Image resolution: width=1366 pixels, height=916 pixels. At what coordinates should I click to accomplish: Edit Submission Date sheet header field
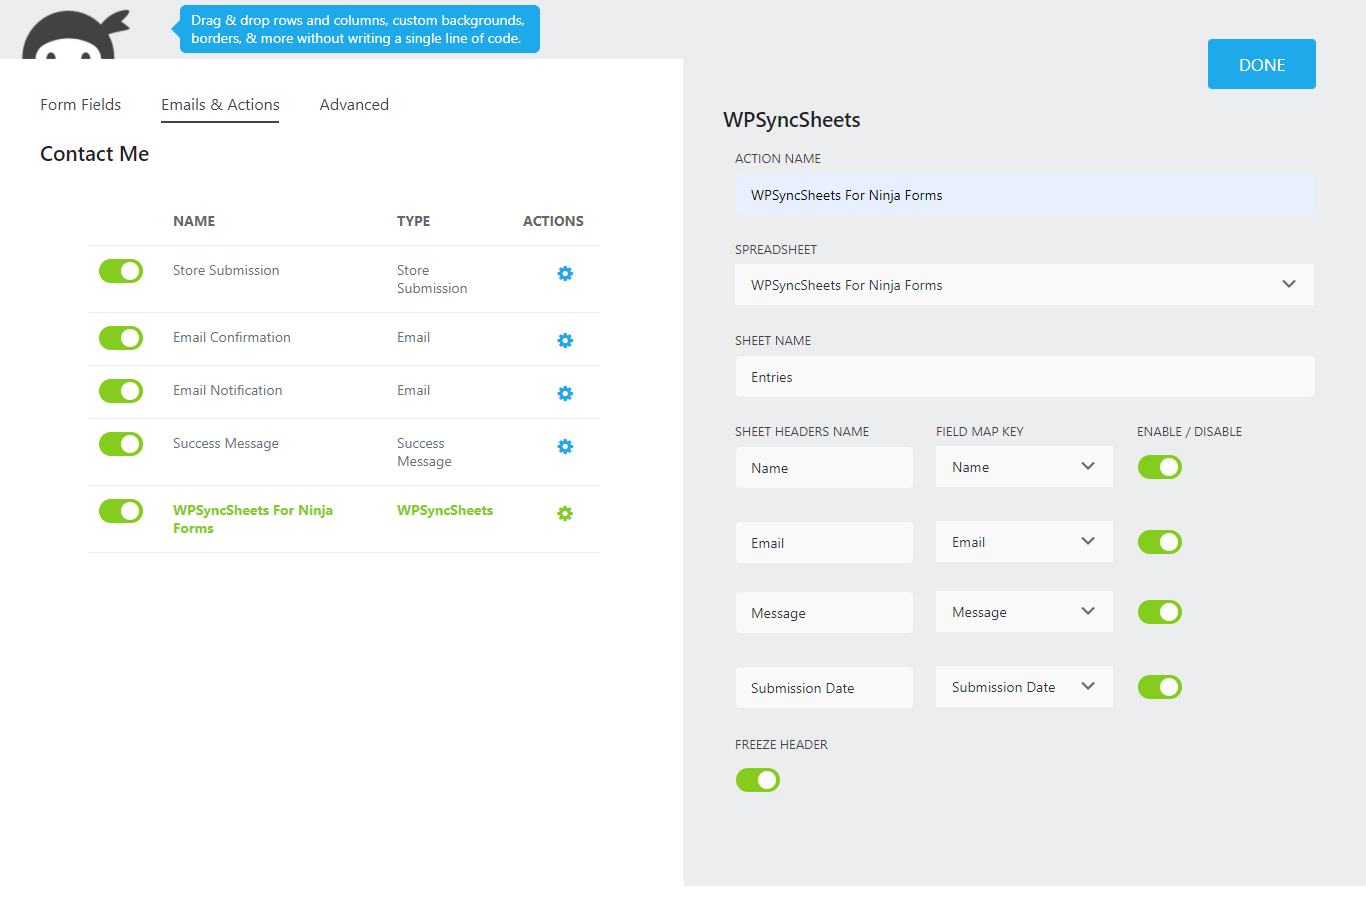(824, 688)
